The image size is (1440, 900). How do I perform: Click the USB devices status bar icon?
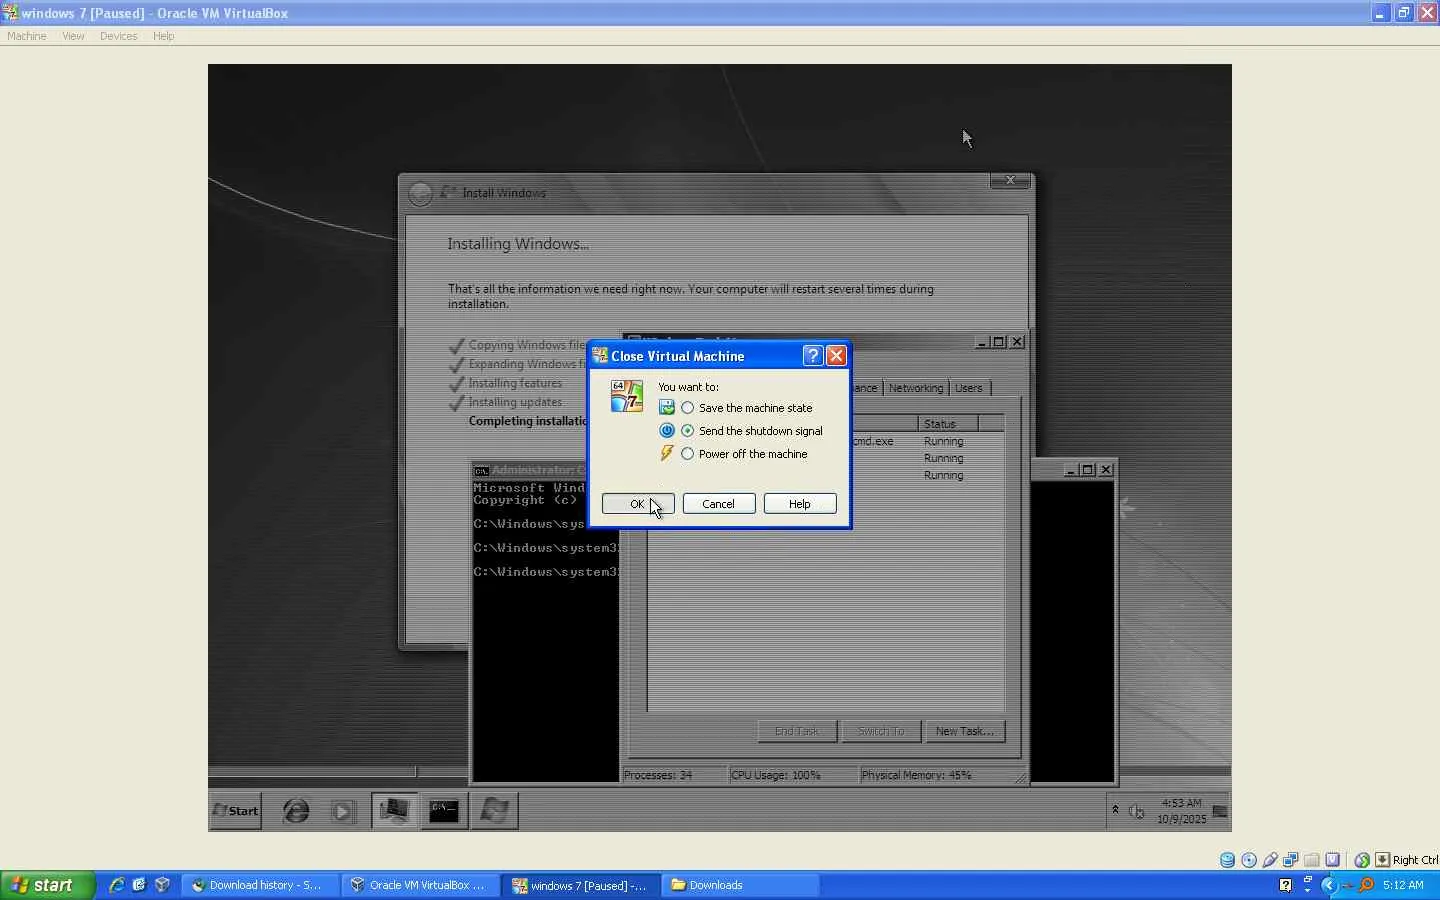pos(1270,860)
